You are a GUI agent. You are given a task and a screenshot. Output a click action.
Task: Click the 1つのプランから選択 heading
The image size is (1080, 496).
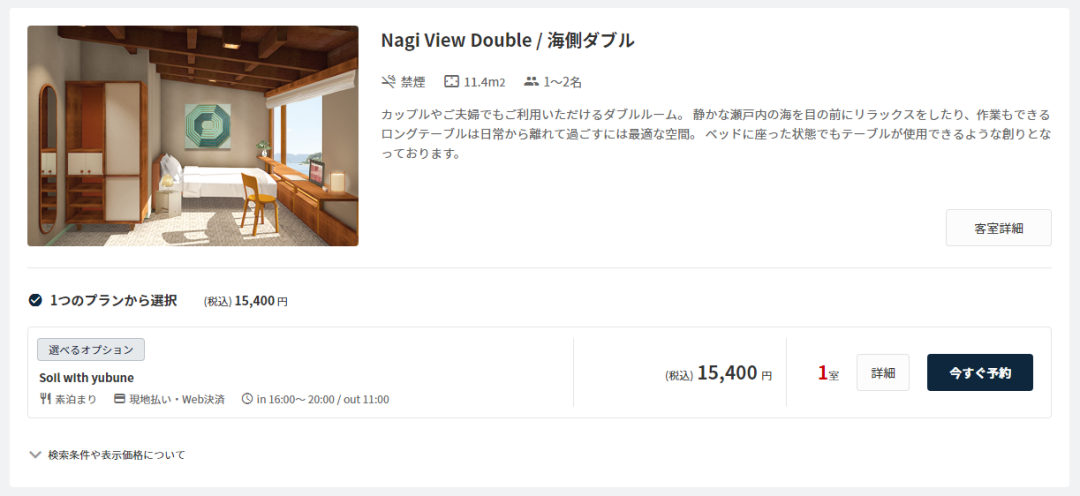[x=114, y=300]
